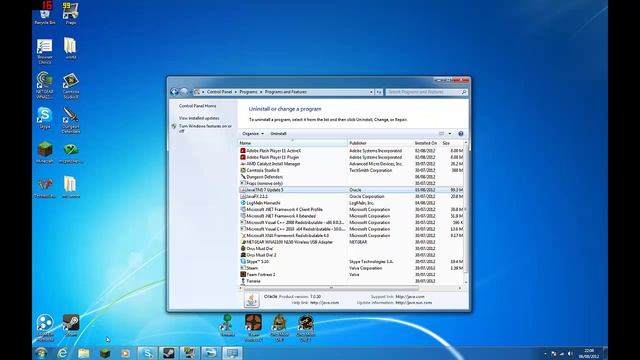640x360 pixels.
Task: Sort the list by Publisher column
Action: point(380,143)
